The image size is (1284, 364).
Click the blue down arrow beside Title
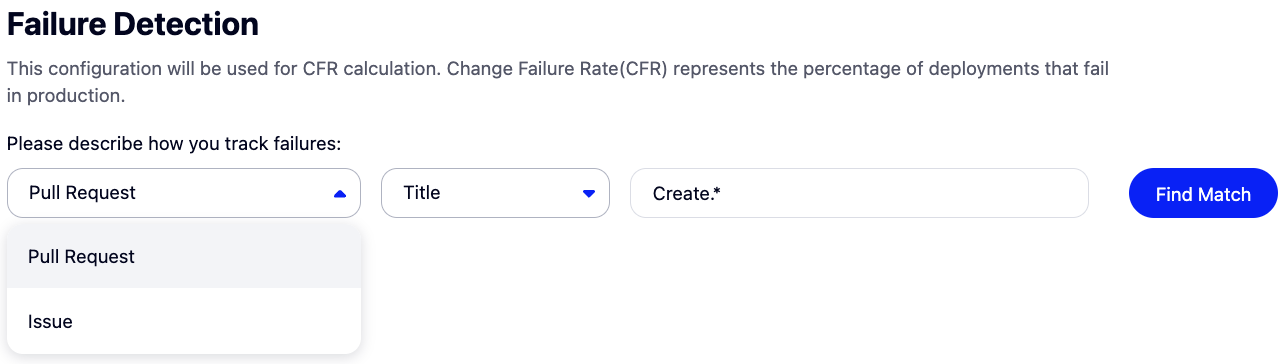tap(589, 193)
